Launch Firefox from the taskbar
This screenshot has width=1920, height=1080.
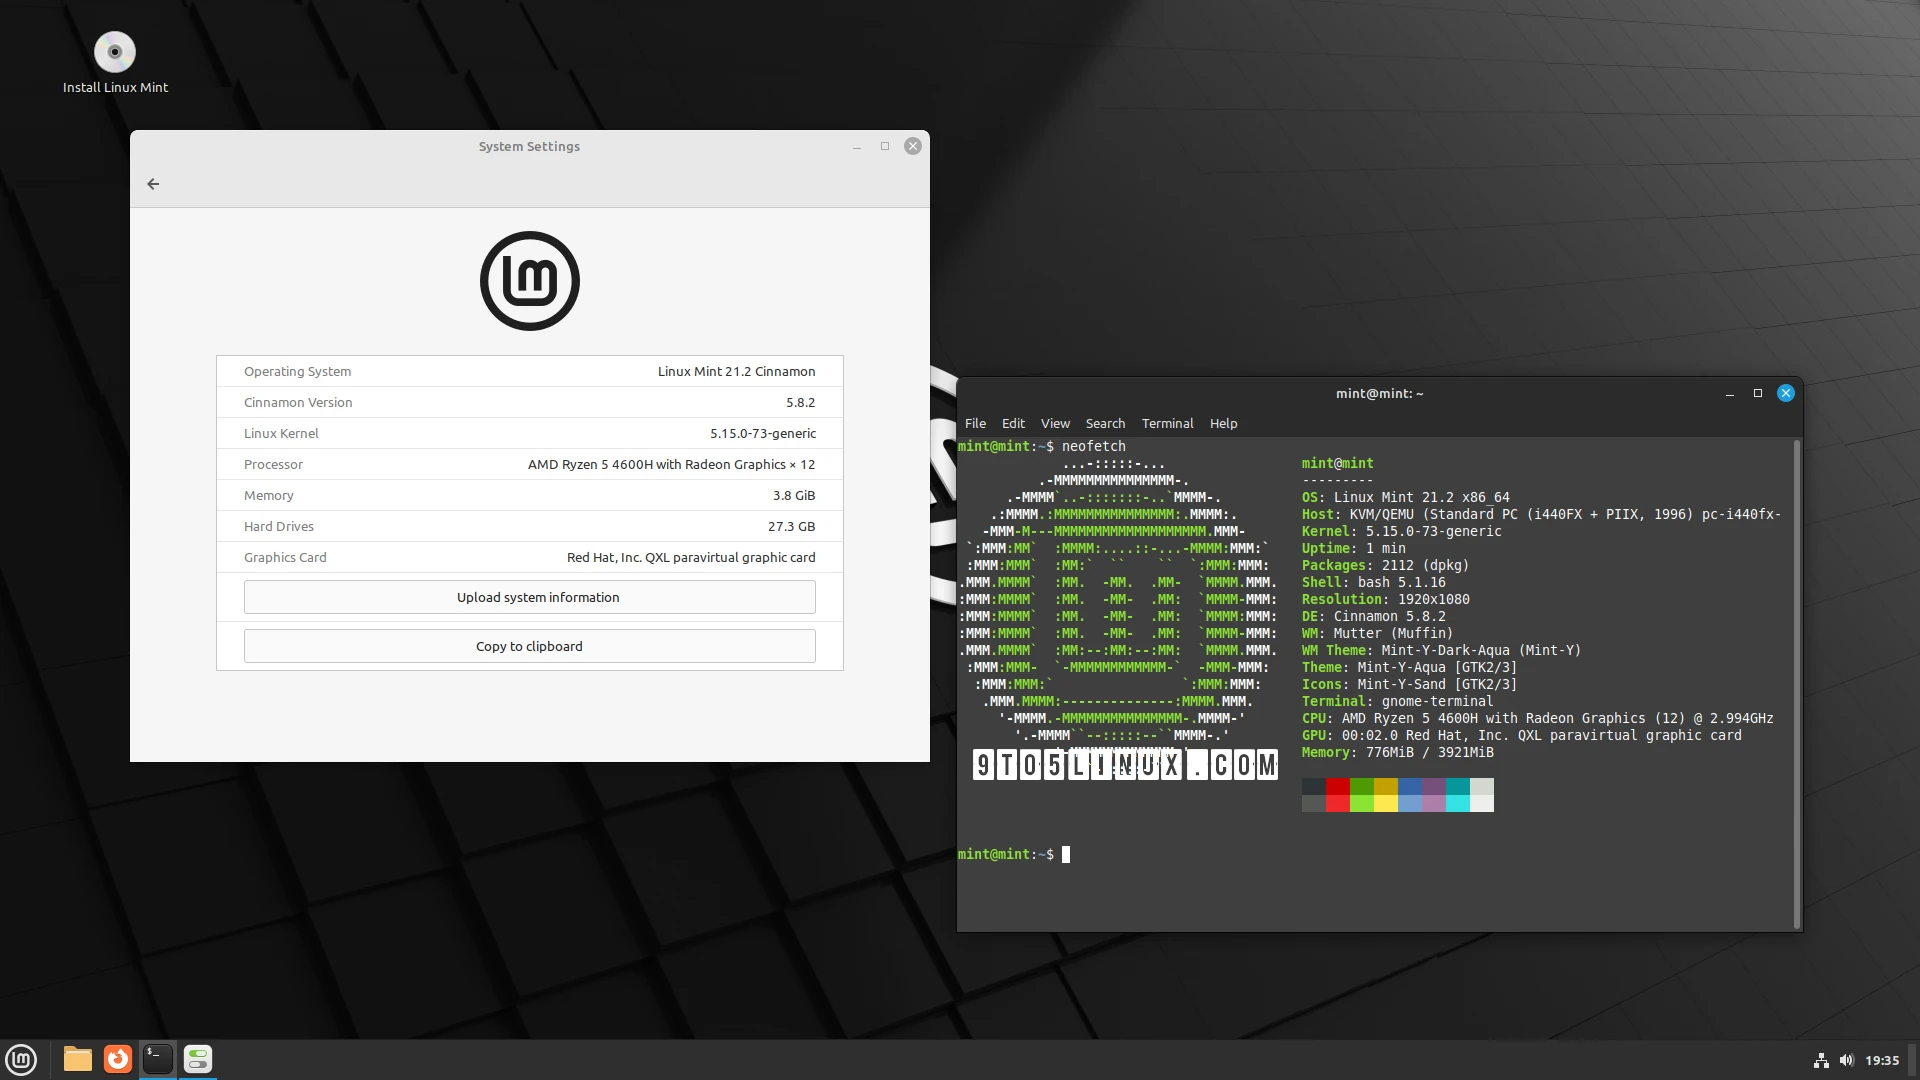[x=117, y=1059]
